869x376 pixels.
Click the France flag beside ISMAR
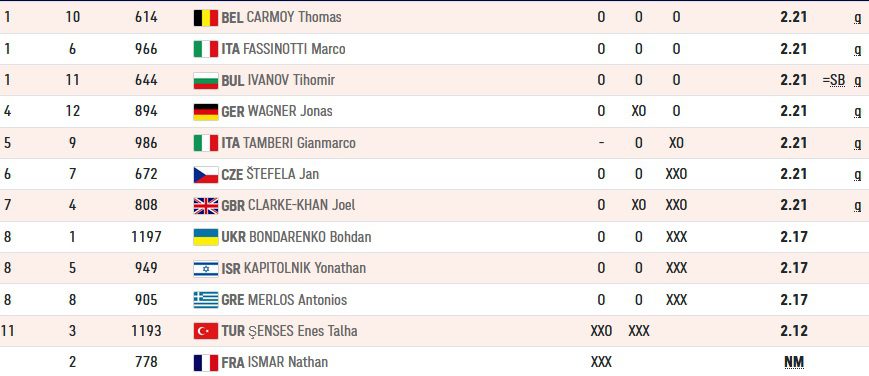coord(206,363)
